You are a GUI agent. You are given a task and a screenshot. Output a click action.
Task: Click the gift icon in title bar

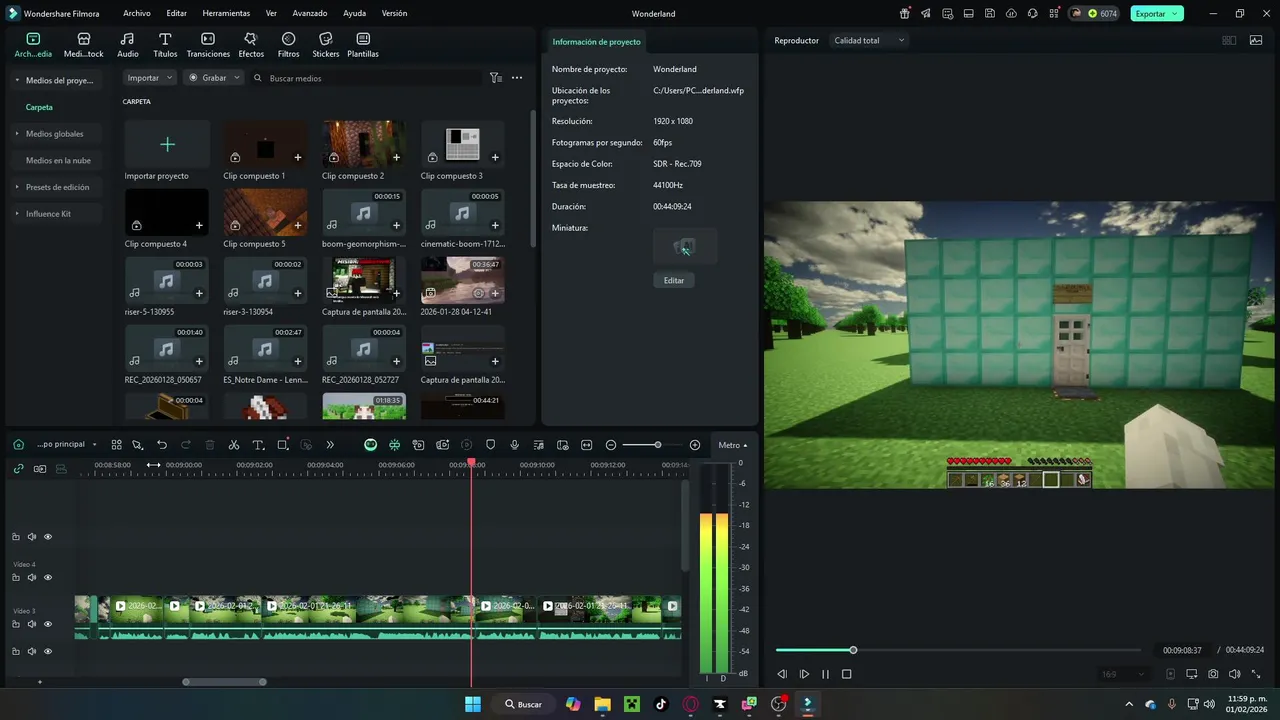[905, 14]
